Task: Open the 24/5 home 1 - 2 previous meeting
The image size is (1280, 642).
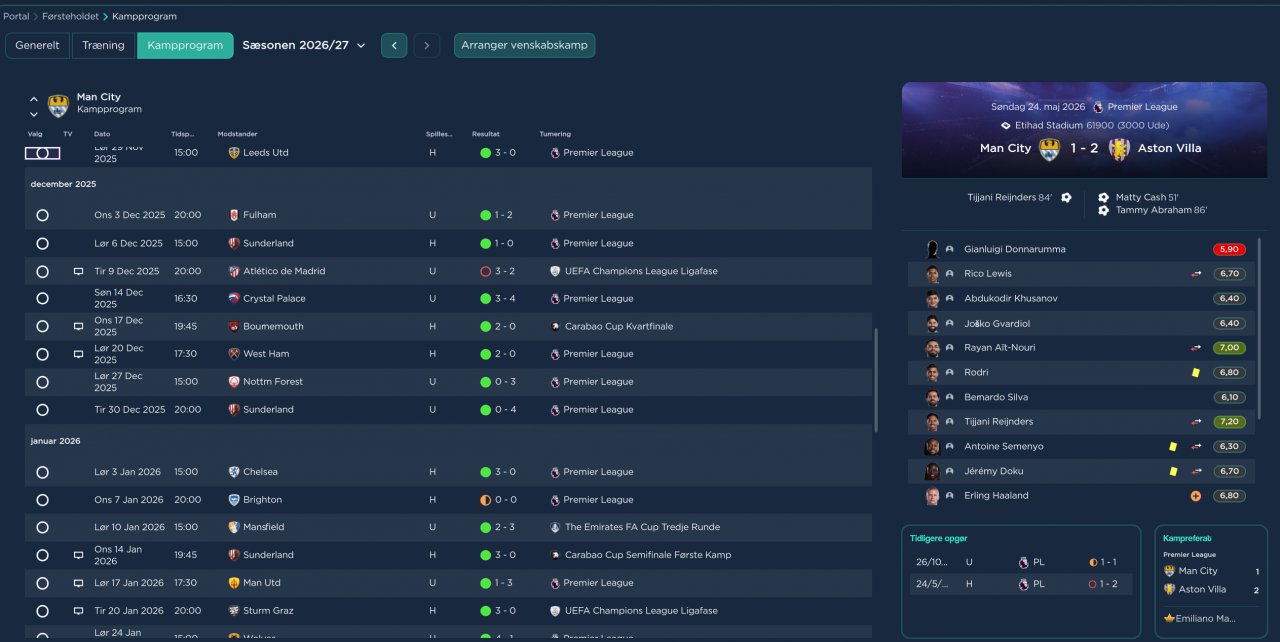Action: click(1021, 584)
